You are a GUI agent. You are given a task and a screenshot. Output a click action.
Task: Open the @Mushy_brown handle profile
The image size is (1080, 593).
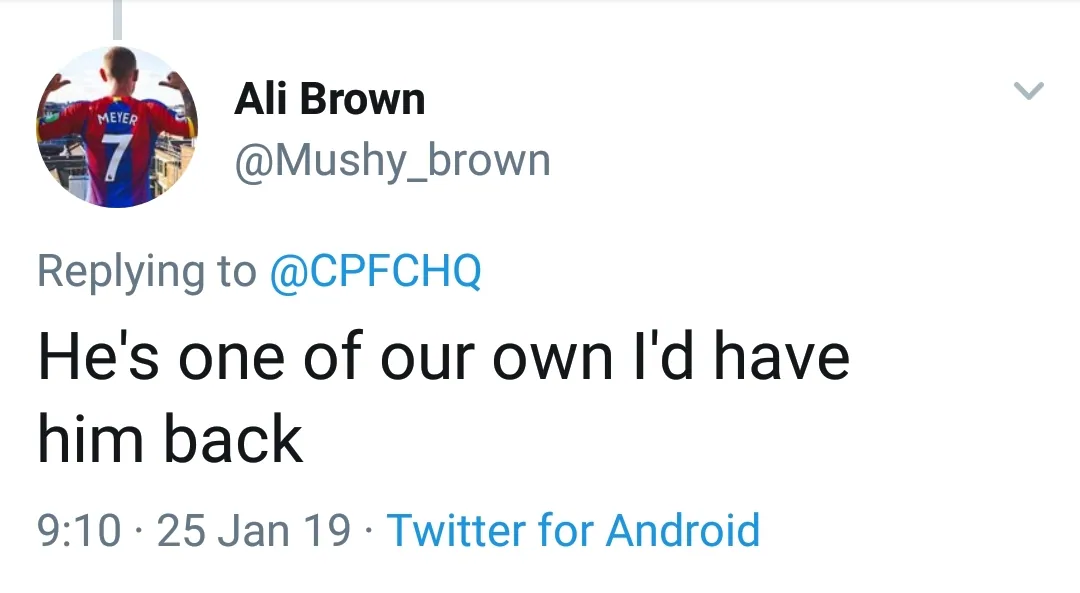pos(392,160)
